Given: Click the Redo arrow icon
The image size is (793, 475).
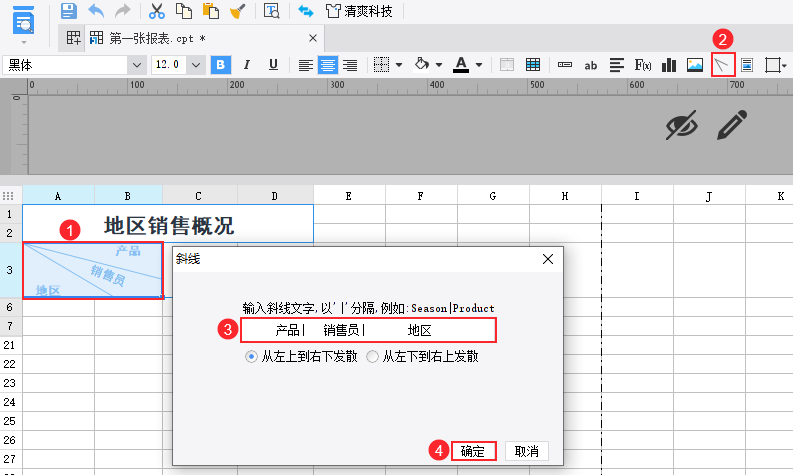Looking at the screenshot, I should [122, 11].
